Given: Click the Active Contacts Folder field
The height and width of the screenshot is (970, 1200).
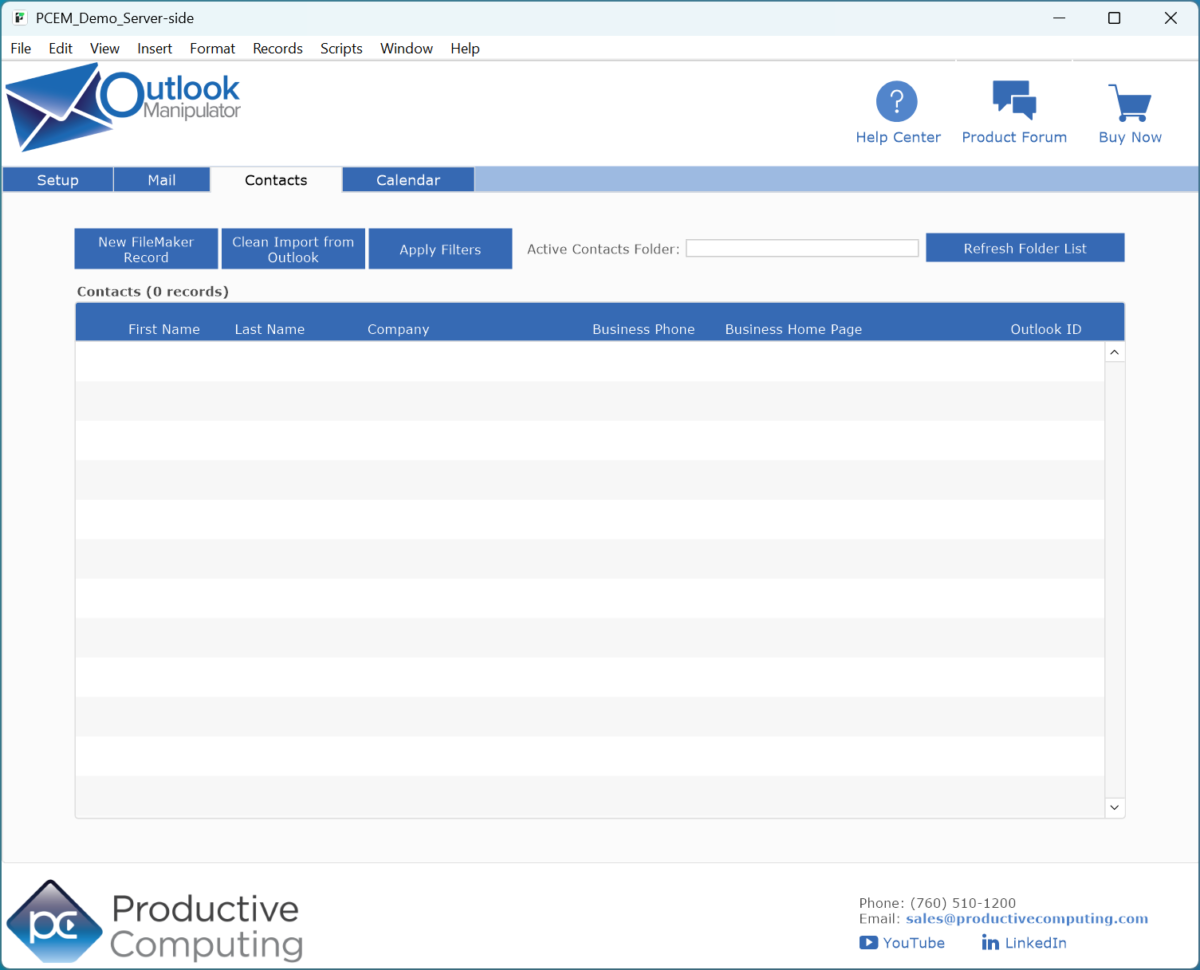Looking at the screenshot, I should [x=802, y=248].
